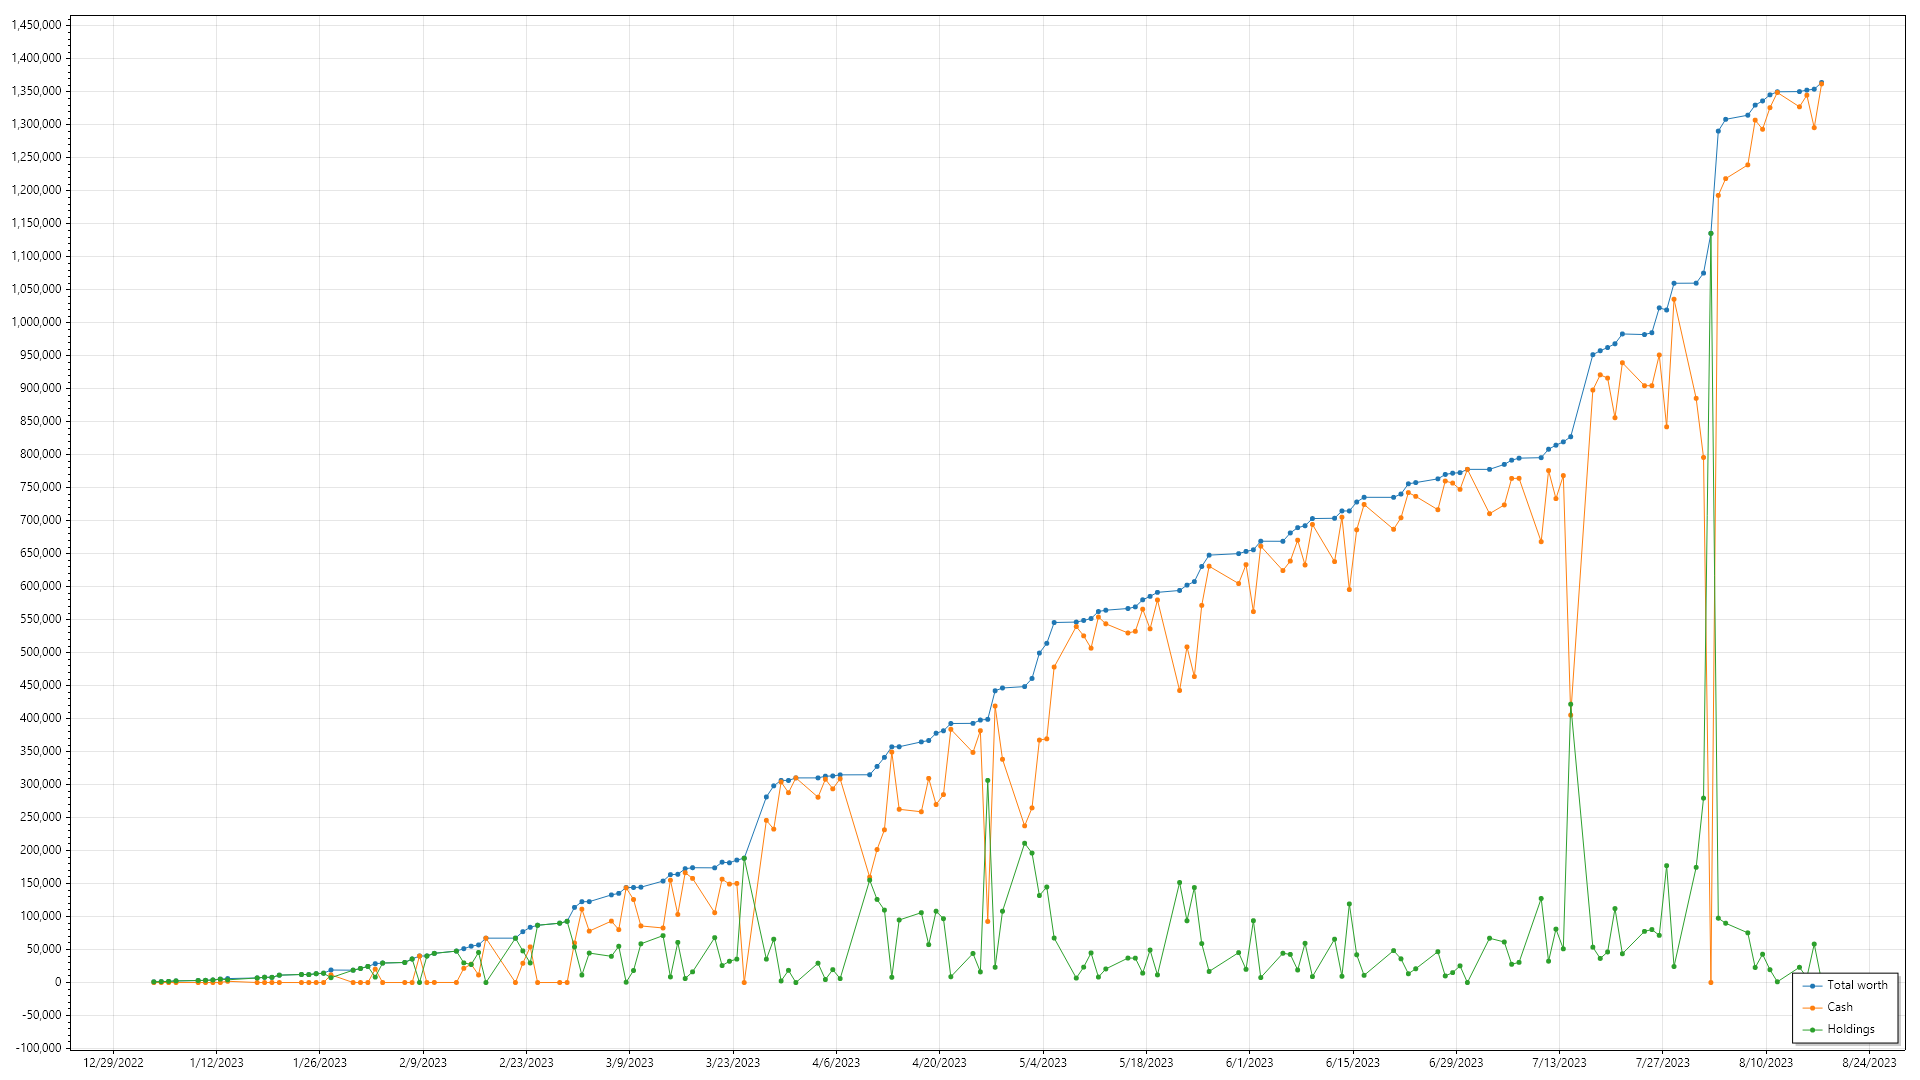1920x1080 pixels.
Task: Click the 3/9/2023 date label
Action: (x=630, y=1063)
